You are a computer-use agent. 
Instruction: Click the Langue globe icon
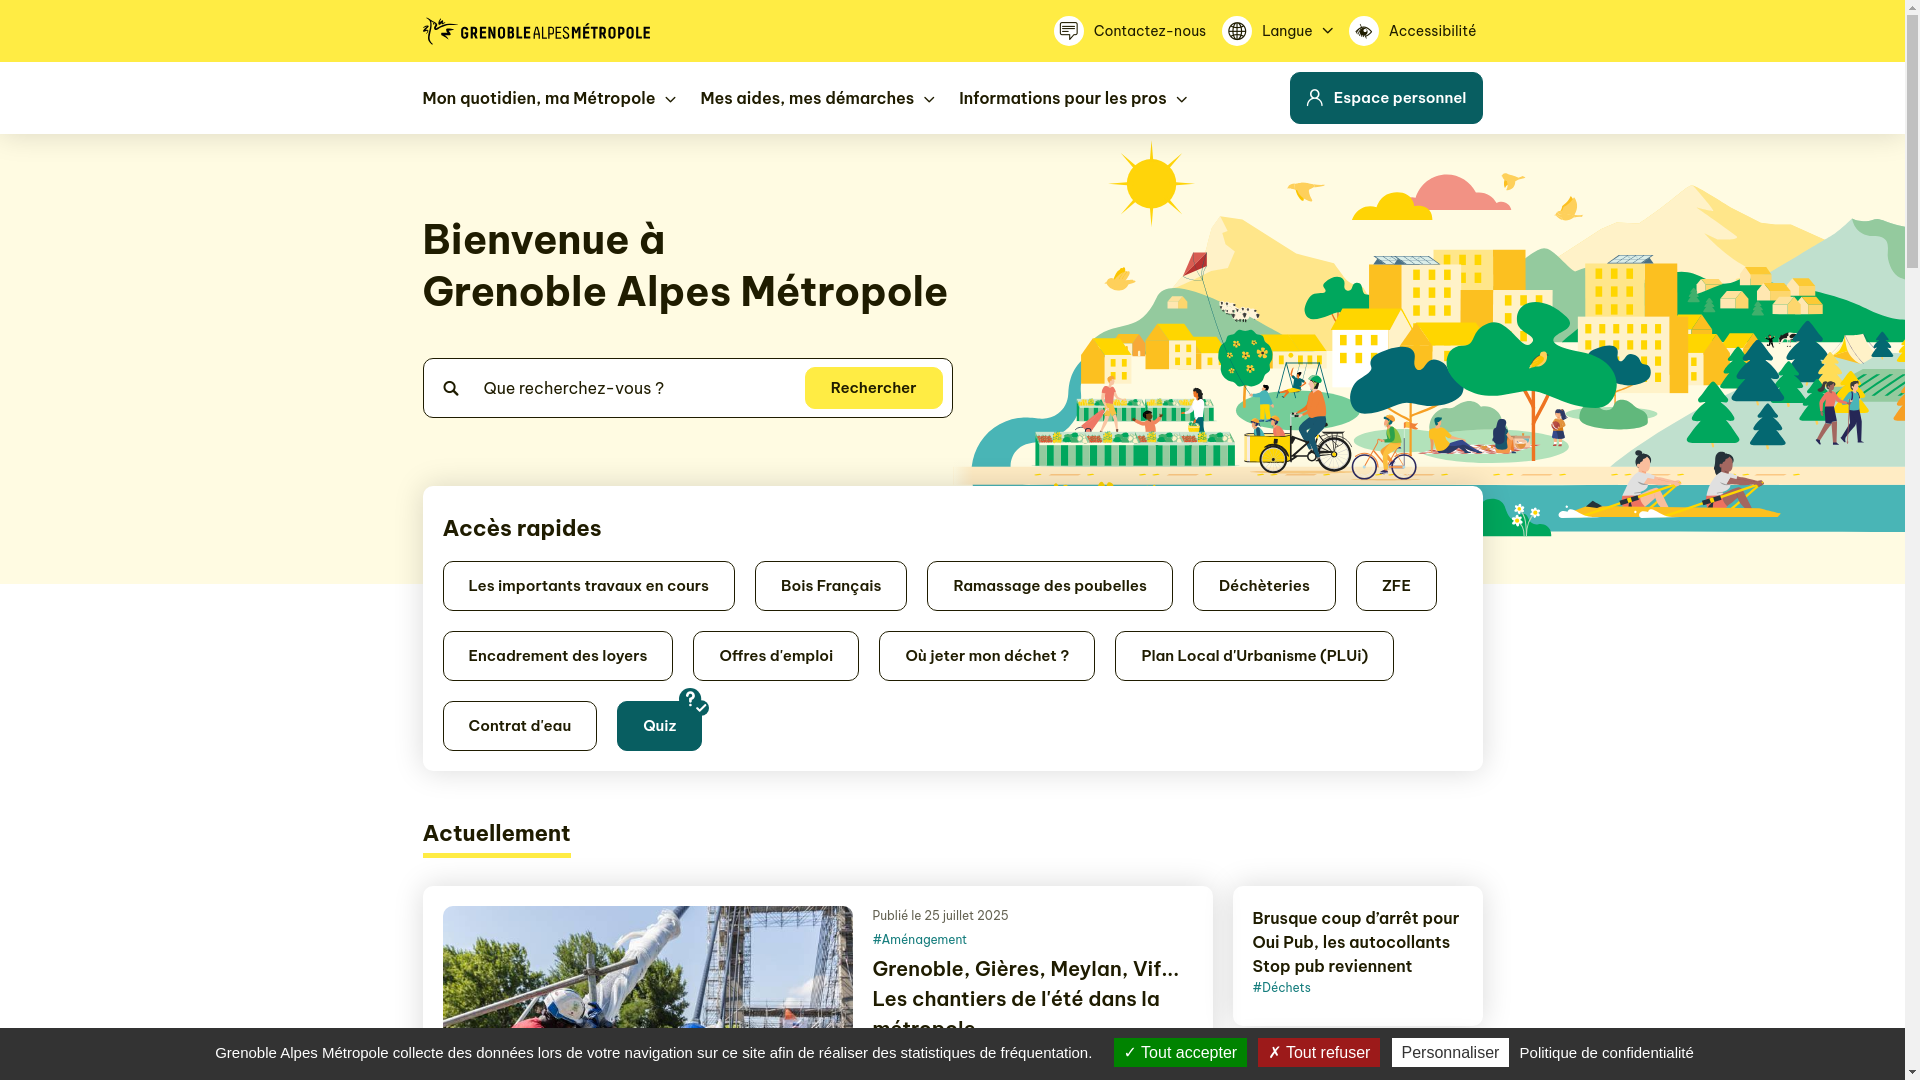click(x=1237, y=31)
